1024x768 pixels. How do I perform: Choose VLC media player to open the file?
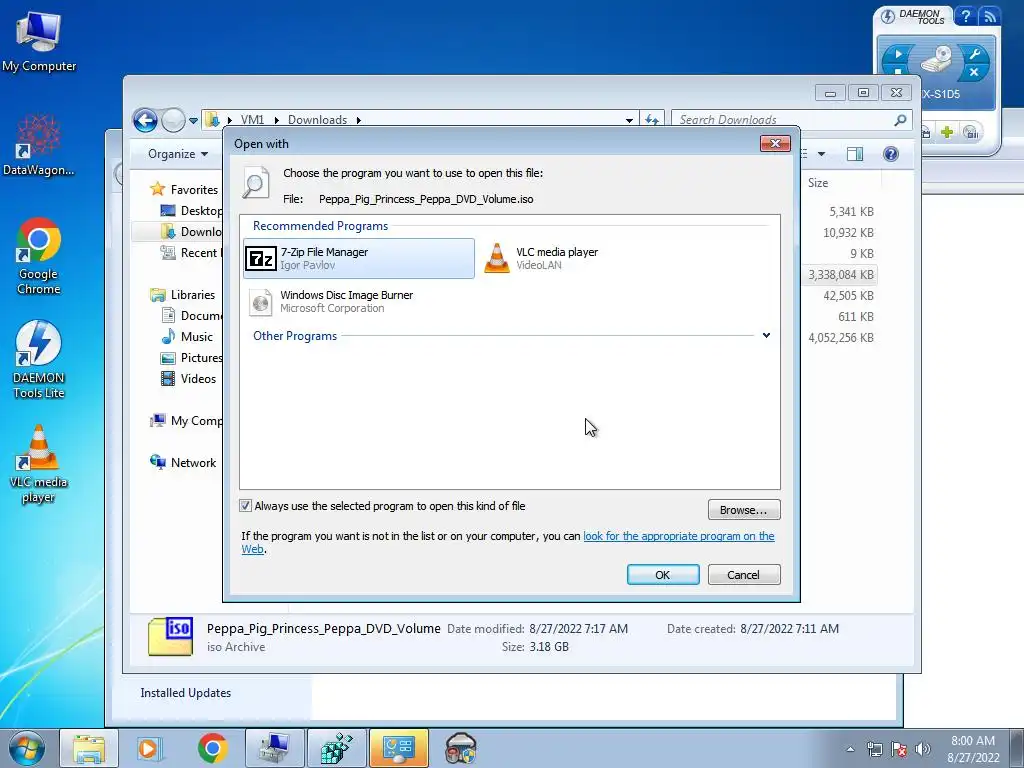click(x=541, y=259)
